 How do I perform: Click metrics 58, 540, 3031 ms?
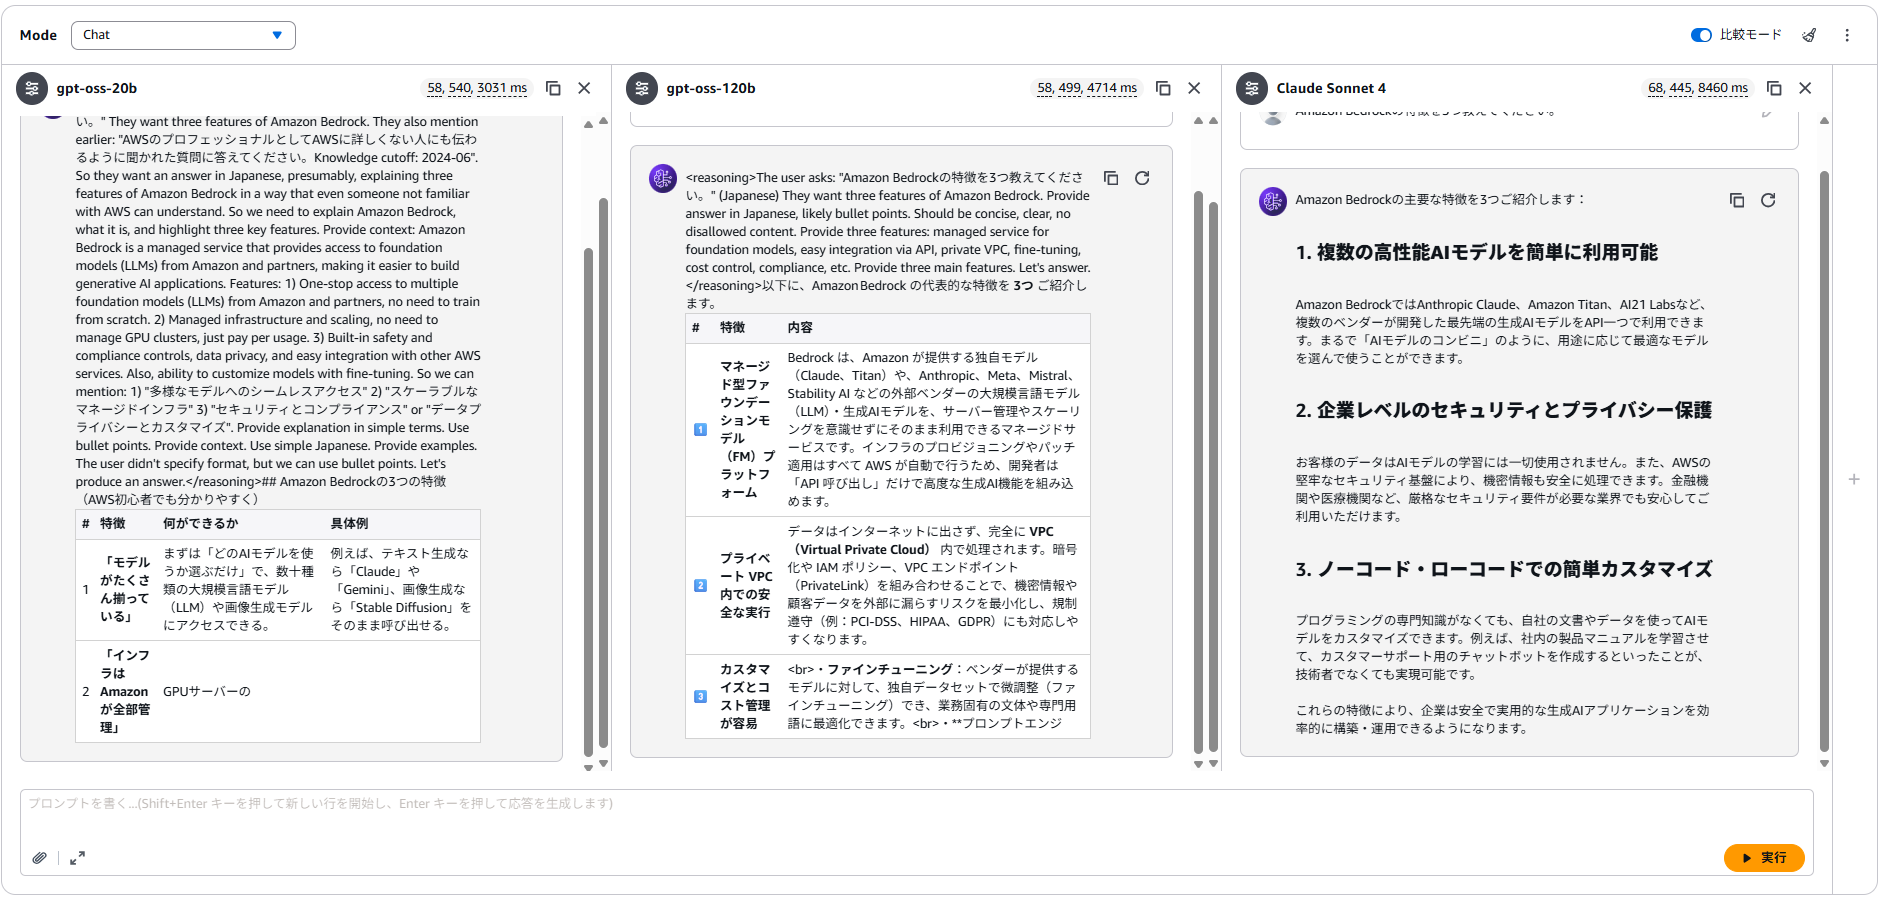[x=477, y=88]
